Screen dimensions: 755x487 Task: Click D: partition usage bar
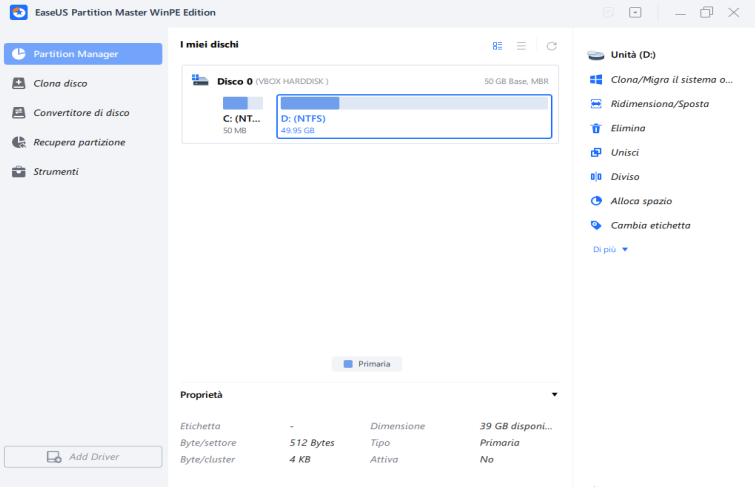pos(414,103)
